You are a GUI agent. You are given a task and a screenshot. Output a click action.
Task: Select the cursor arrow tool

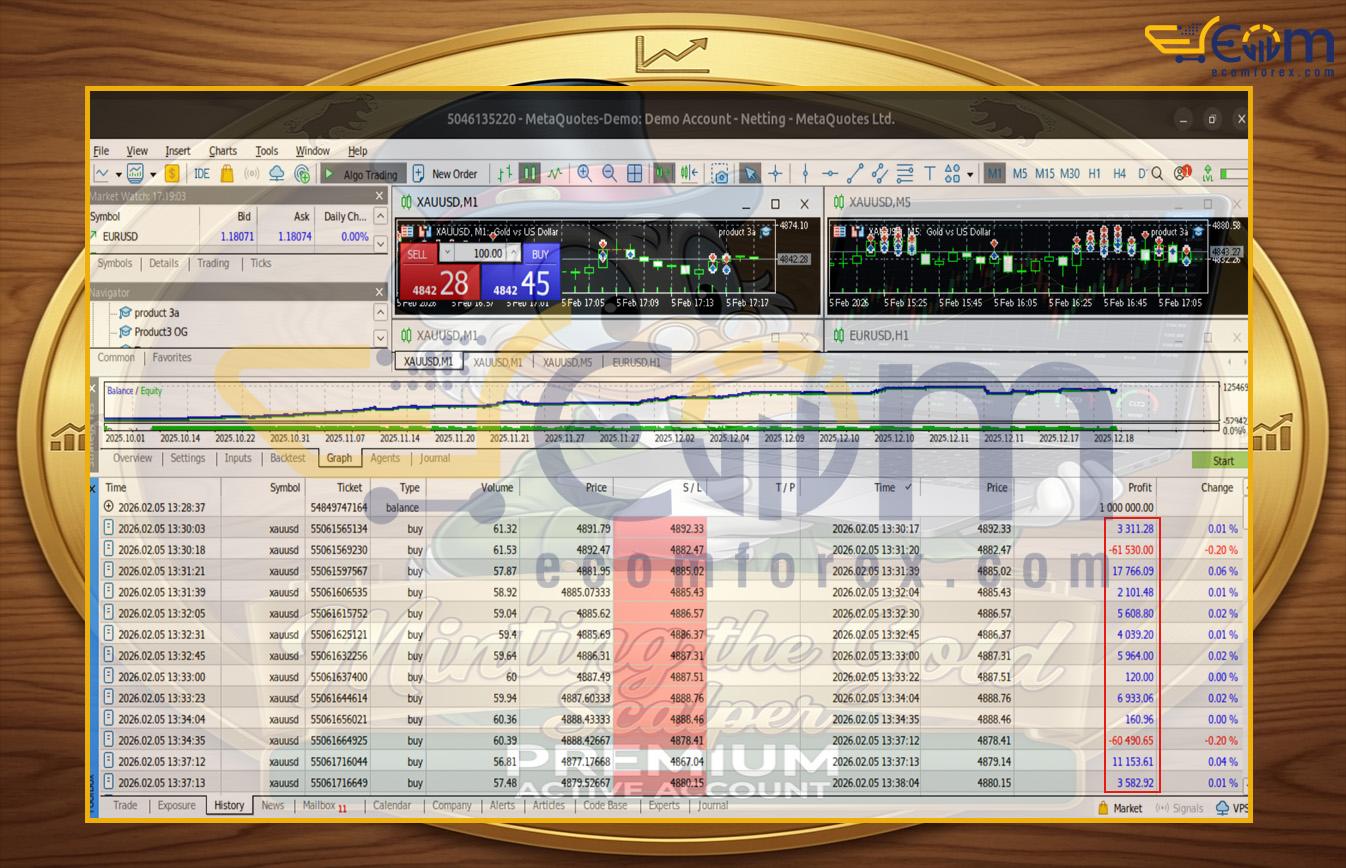[750, 173]
